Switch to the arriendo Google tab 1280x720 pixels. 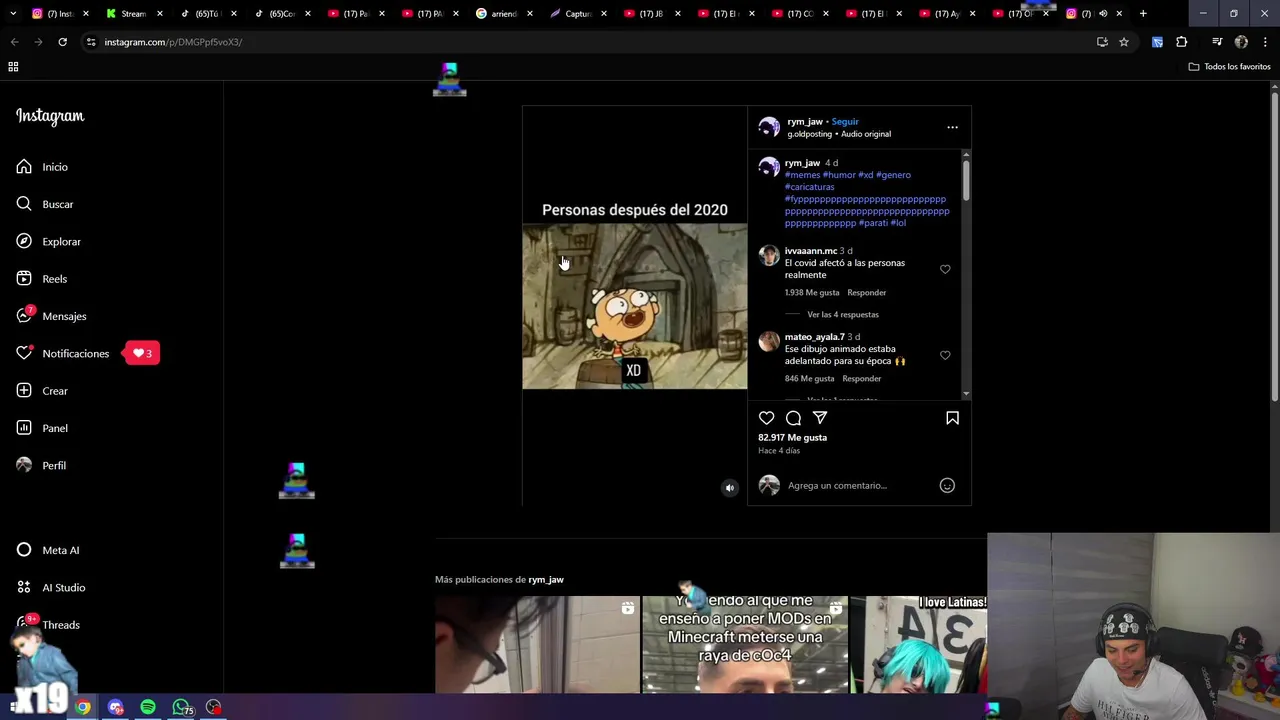(x=504, y=14)
